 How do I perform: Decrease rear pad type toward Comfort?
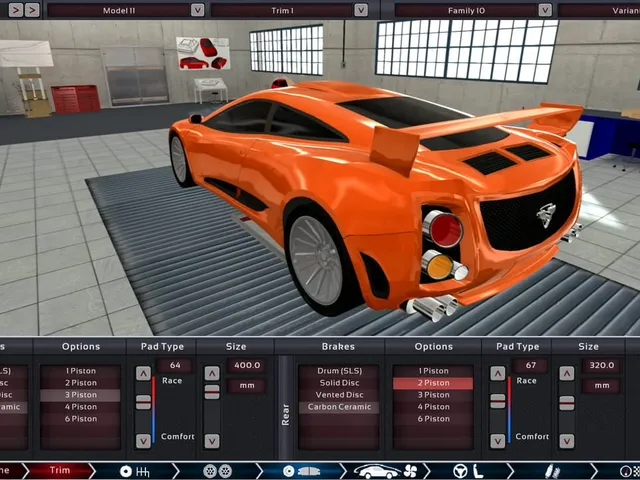498,441
